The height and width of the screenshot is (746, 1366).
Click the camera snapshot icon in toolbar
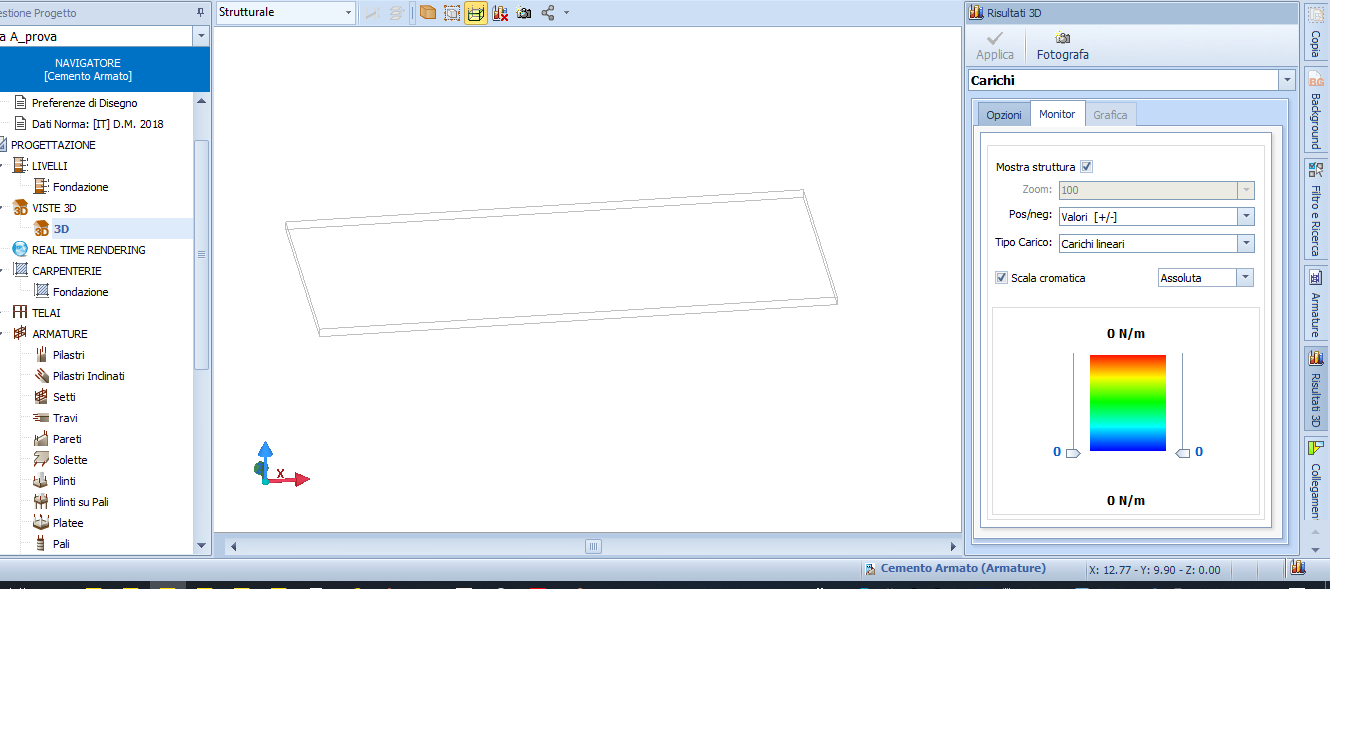click(523, 13)
